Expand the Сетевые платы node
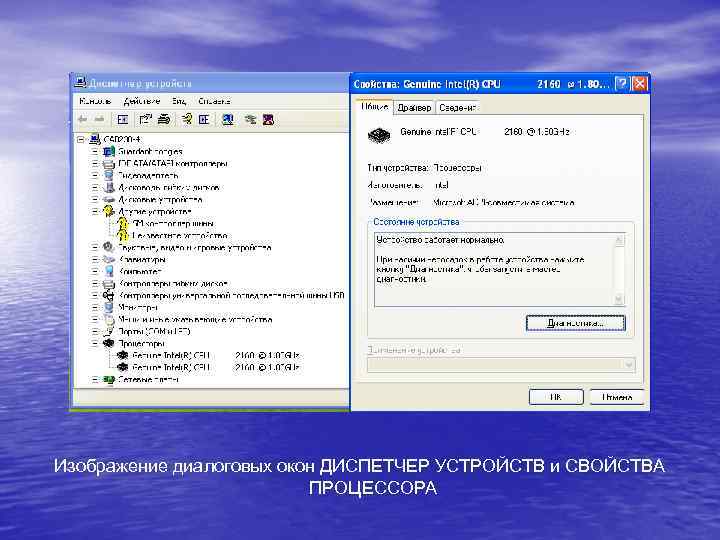 tap(95, 379)
